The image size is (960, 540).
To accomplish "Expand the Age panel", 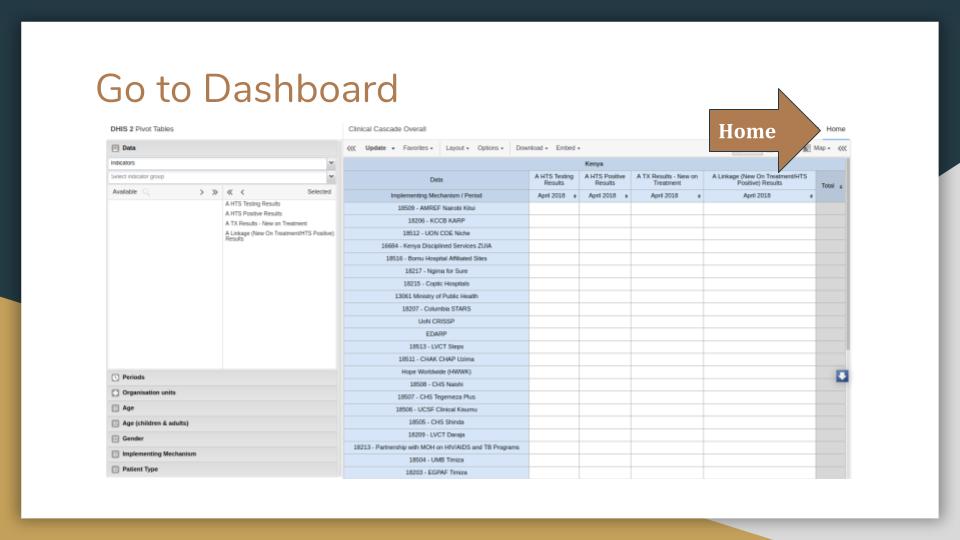I will (223, 408).
